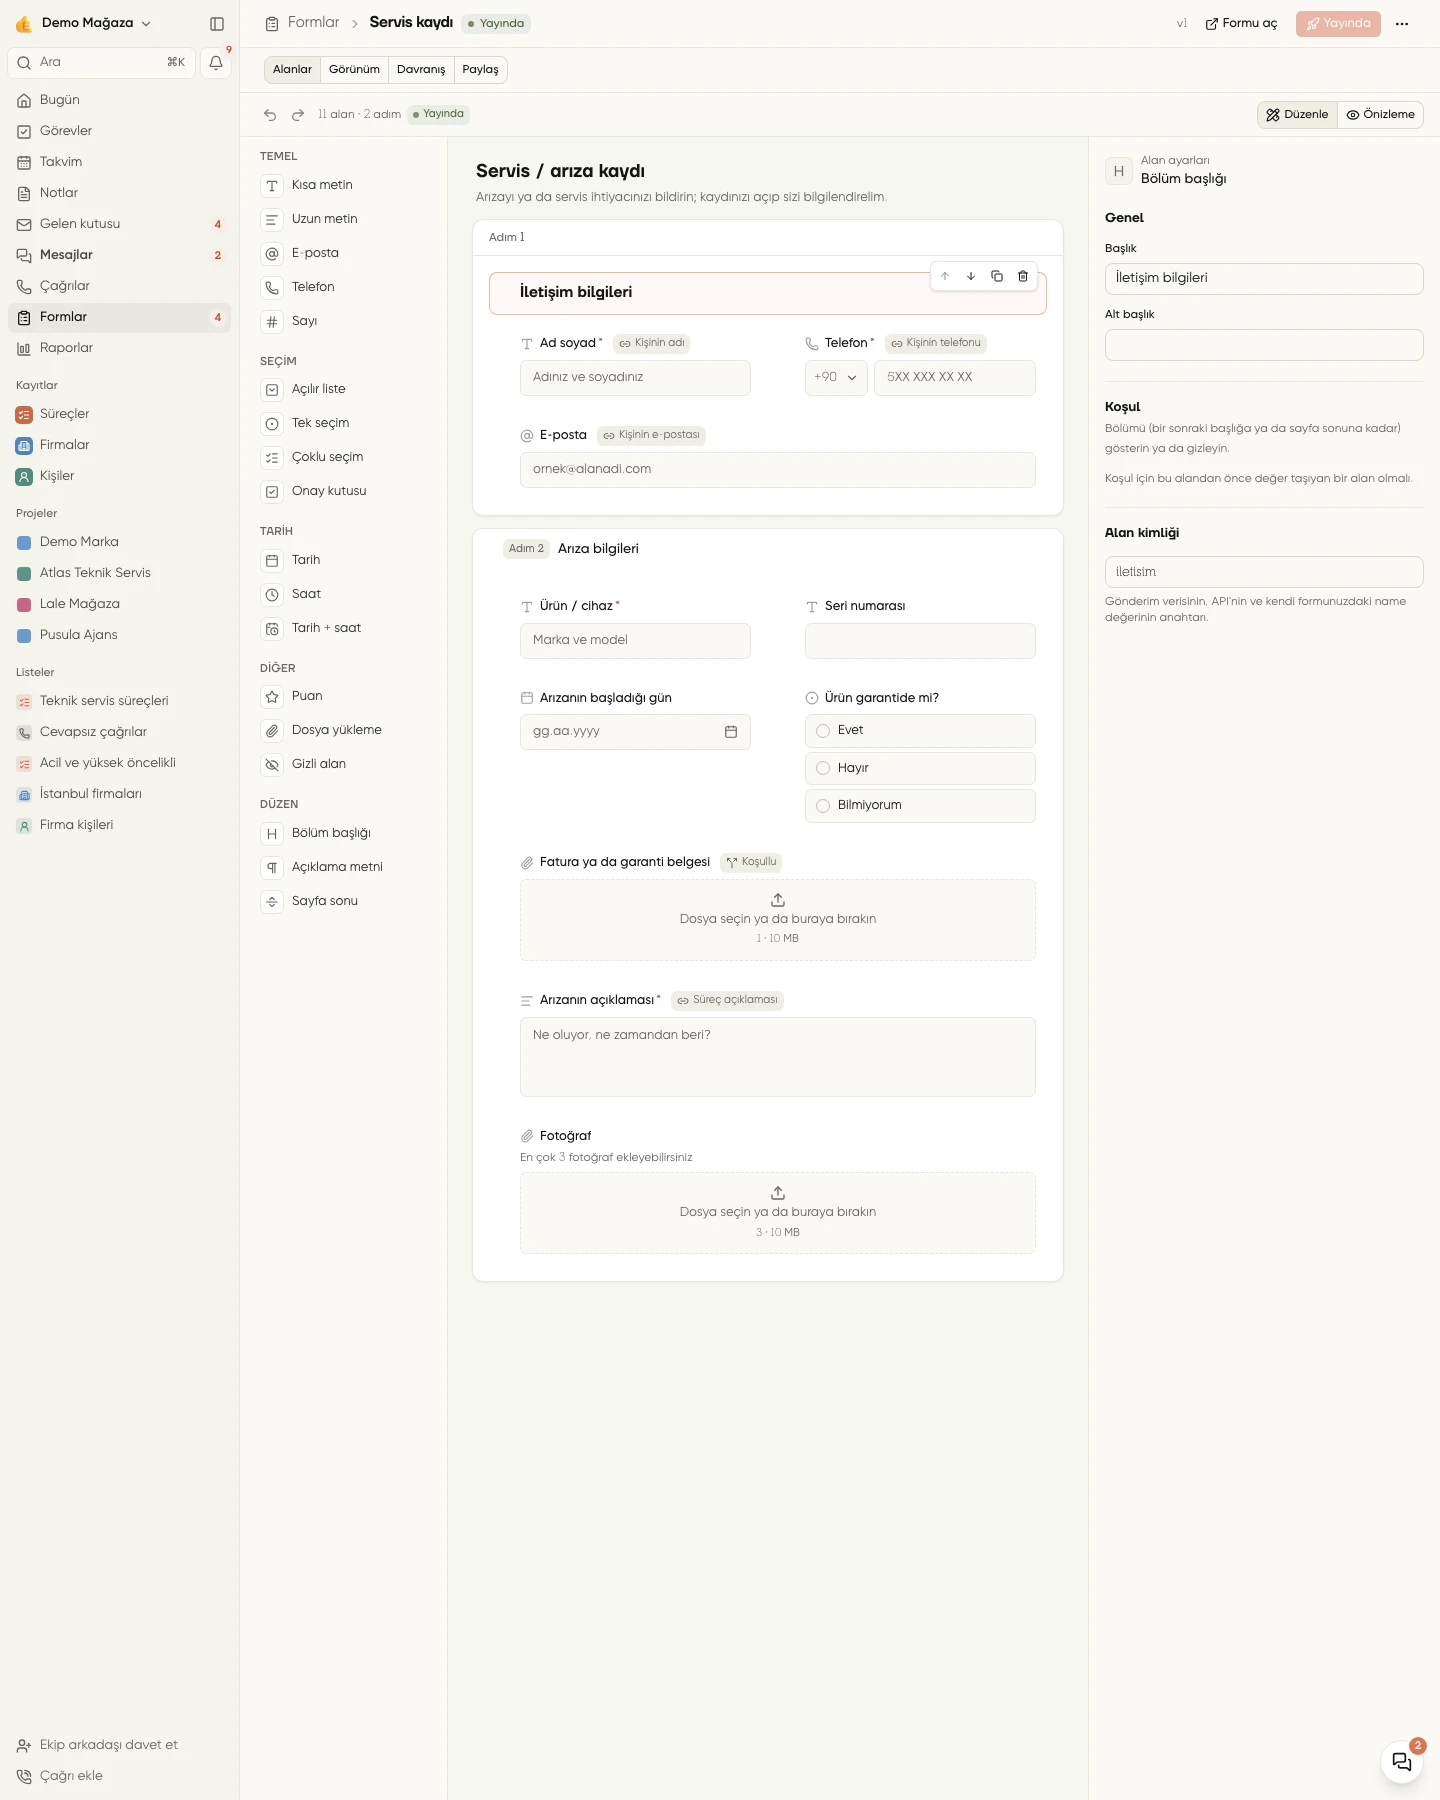Image resolution: width=1440 pixels, height=1800 pixels.
Task: Click the Başlık input field
Action: coord(1264,279)
